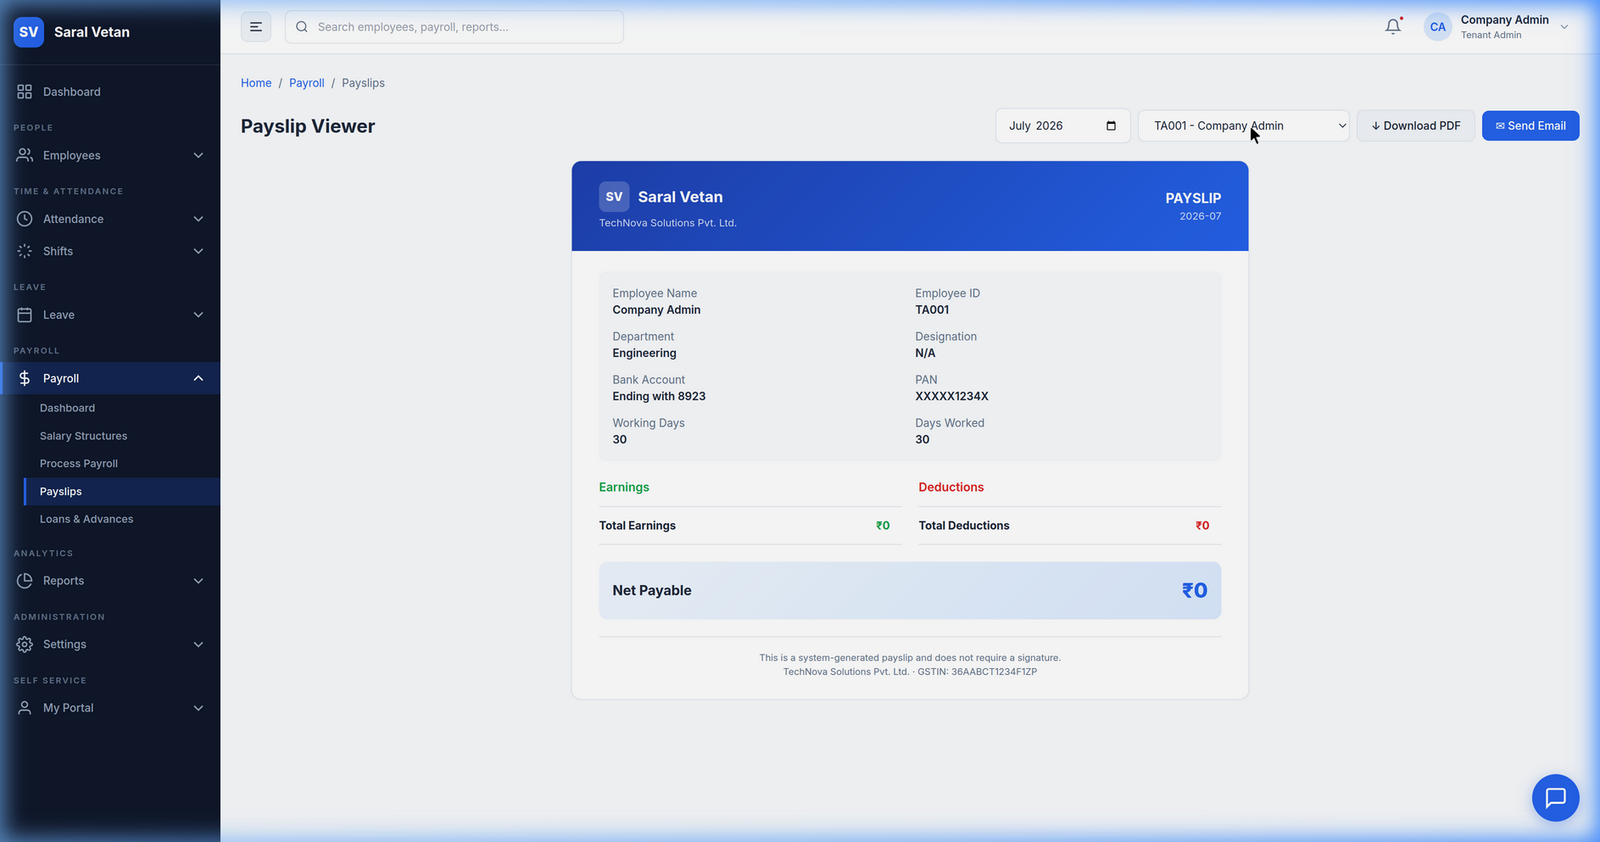Click the Employee ID value TA001
Image resolution: width=1600 pixels, height=842 pixels.
coord(932,310)
